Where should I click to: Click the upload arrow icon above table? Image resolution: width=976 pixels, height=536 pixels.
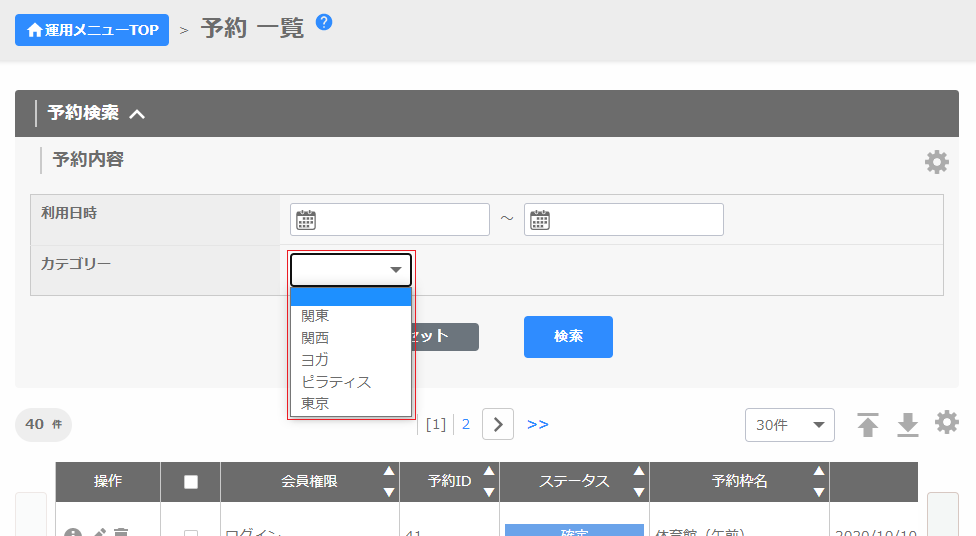point(868,425)
